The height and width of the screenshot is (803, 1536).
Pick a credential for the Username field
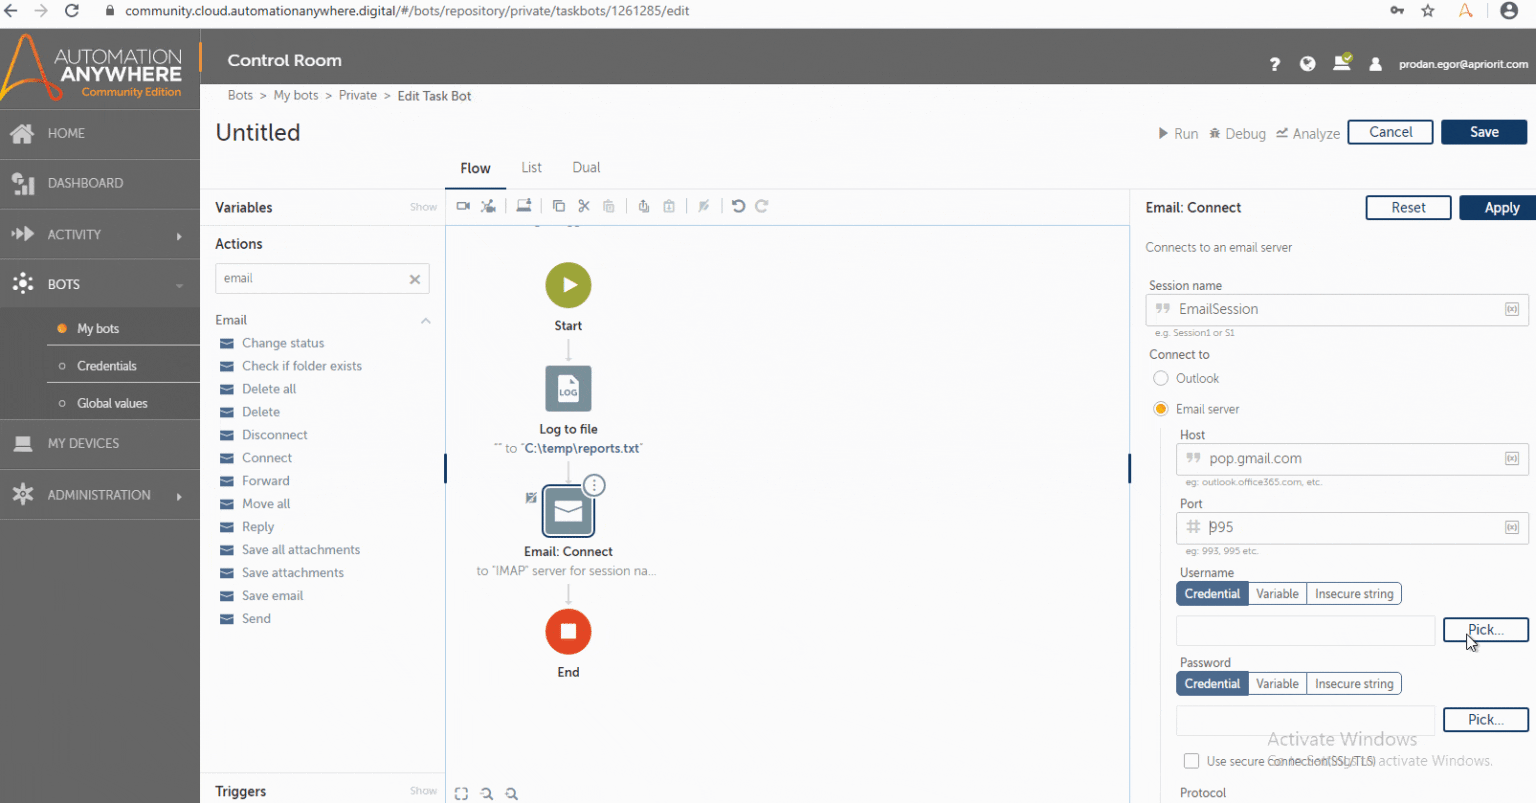coord(1486,629)
